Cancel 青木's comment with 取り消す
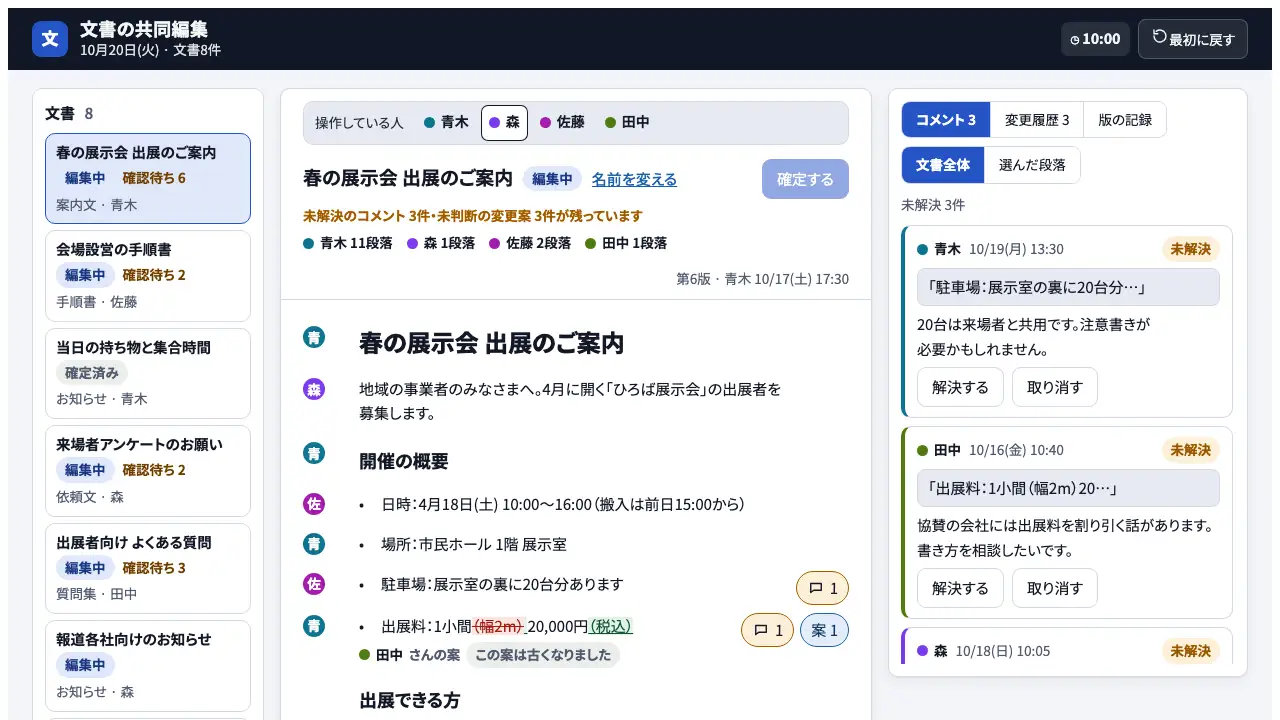The width and height of the screenshot is (1280, 720). tap(1055, 387)
